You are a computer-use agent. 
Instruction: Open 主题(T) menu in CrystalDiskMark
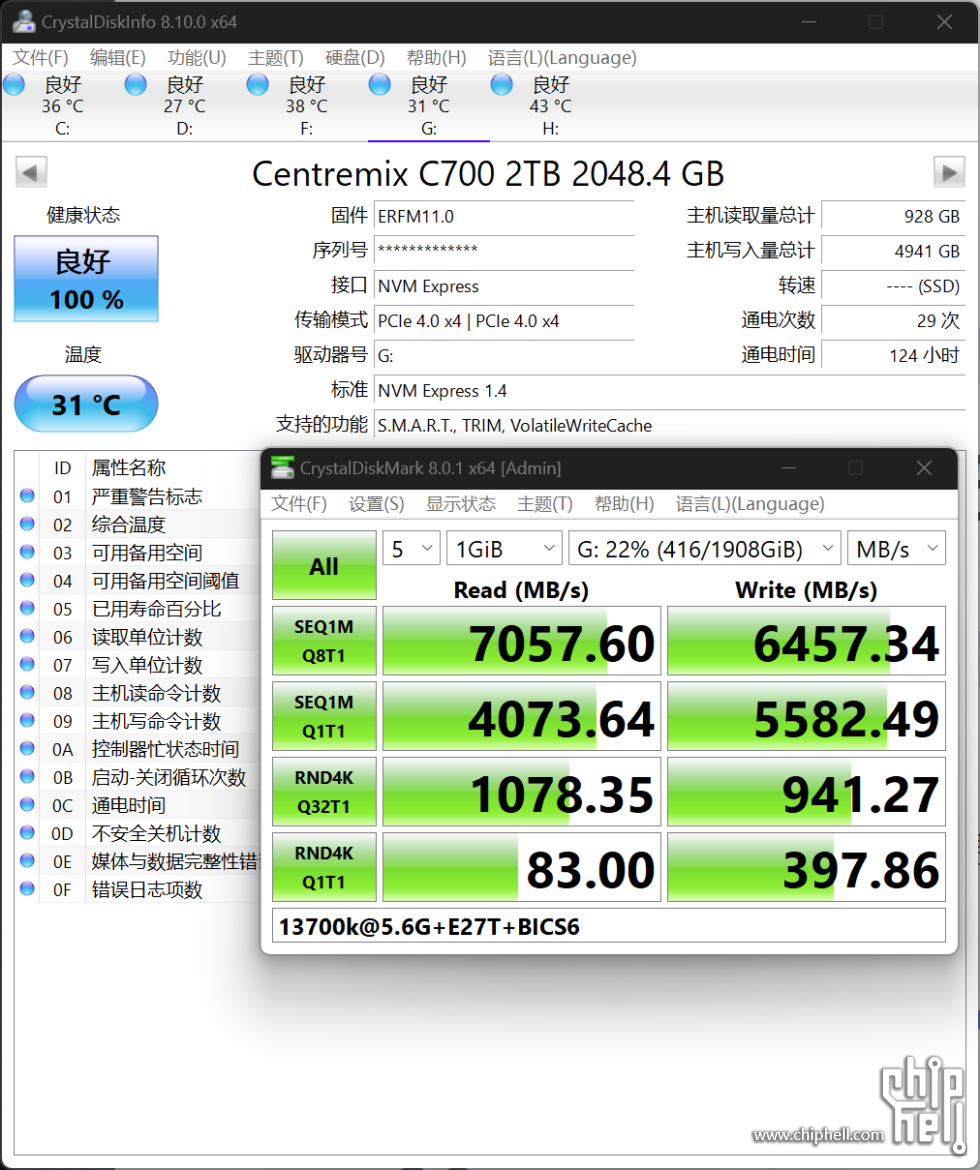pyautogui.click(x=545, y=504)
